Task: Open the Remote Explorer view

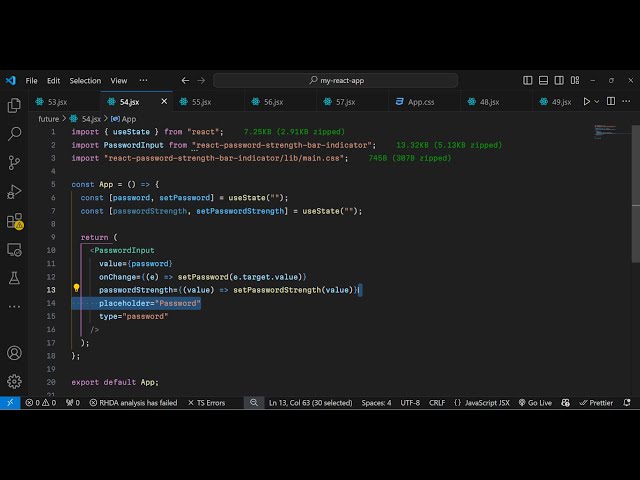Action: pos(14,249)
